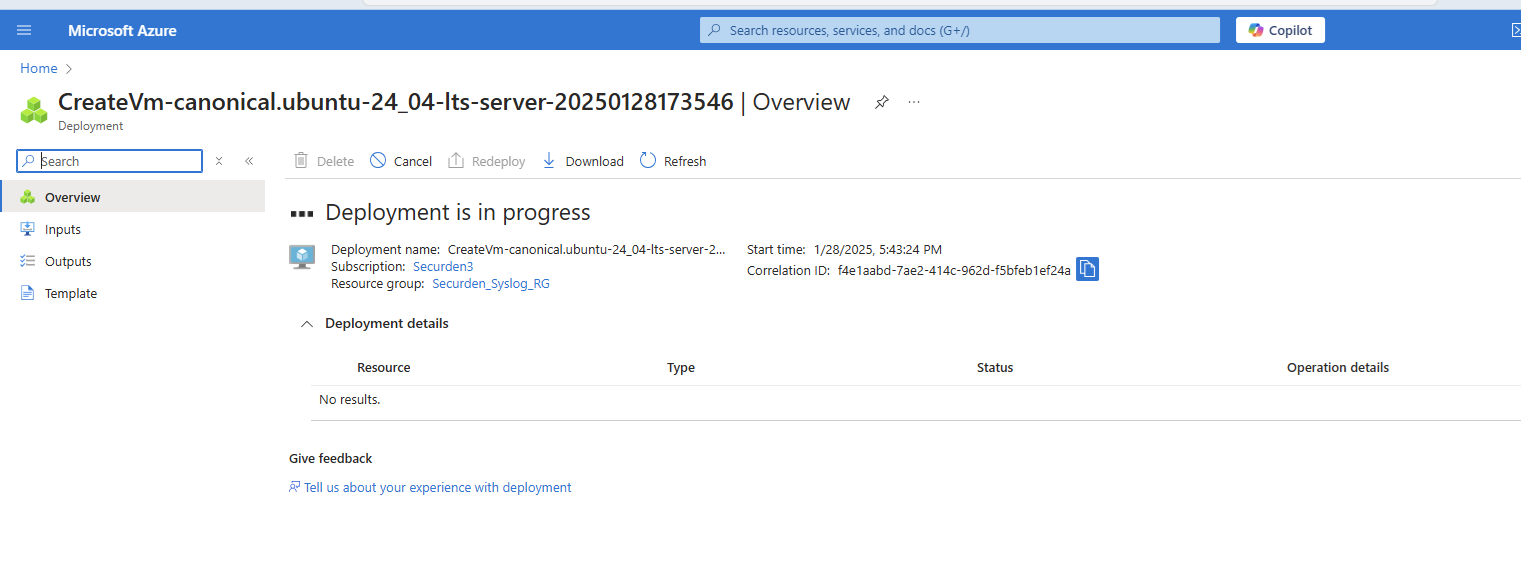Select Overview in the sidebar

(133, 197)
